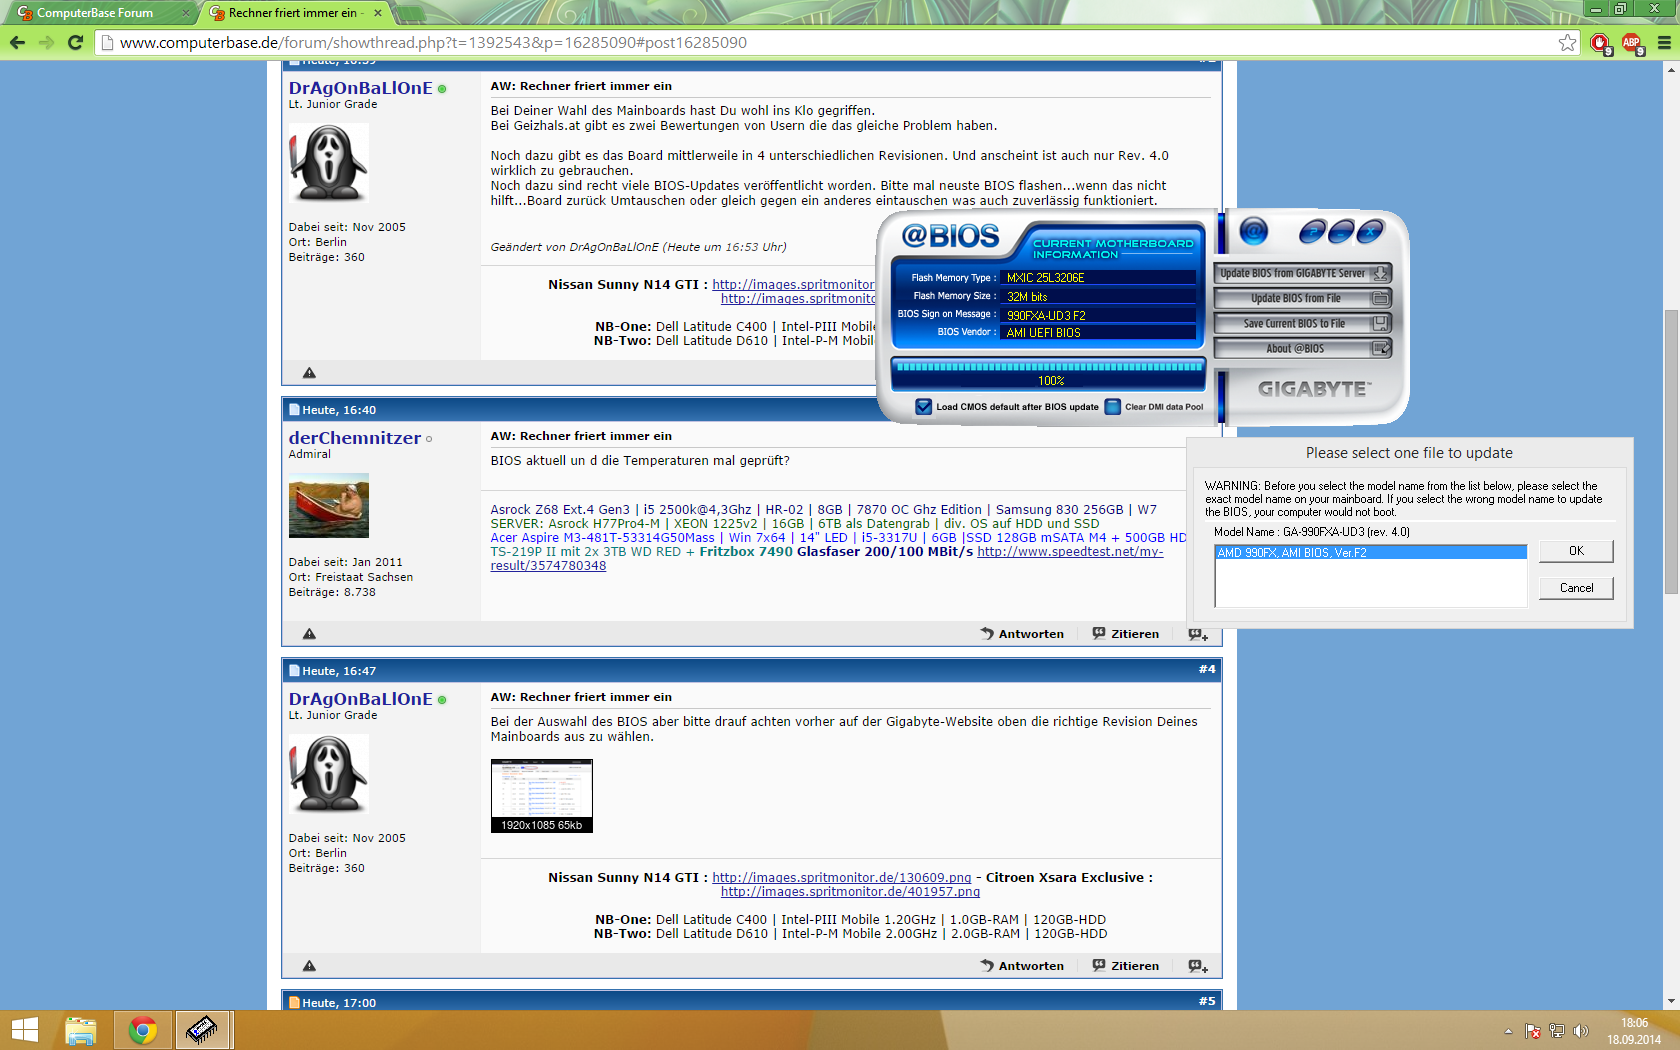The image size is (1680, 1050).
Task: Open speedtest.net result link in signature
Action: (x=1070, y=552)
